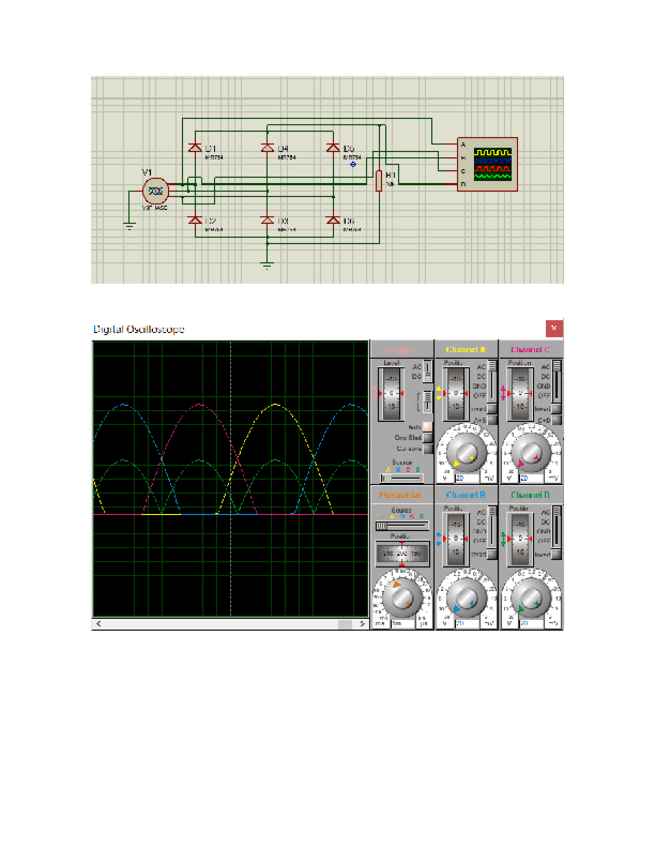Click the waveform display horizontal scrollbar
This screenshot has height=848, width=655.
[x=229, y=623]
